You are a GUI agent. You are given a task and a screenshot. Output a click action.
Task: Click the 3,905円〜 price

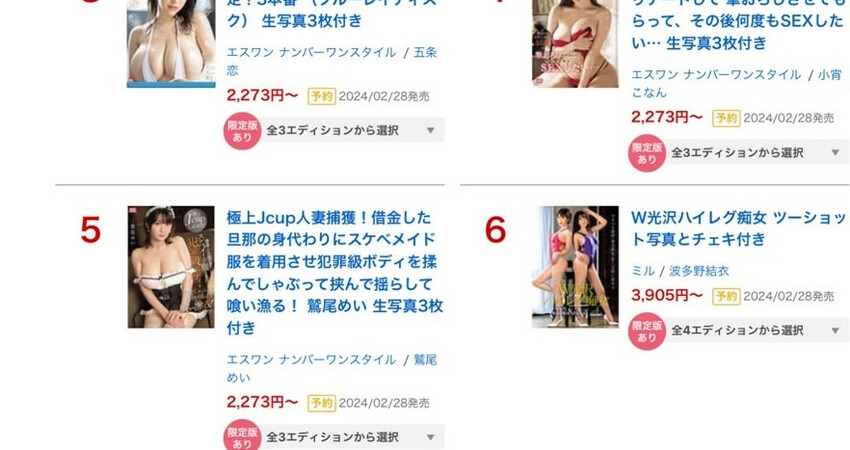coord(667,295)
